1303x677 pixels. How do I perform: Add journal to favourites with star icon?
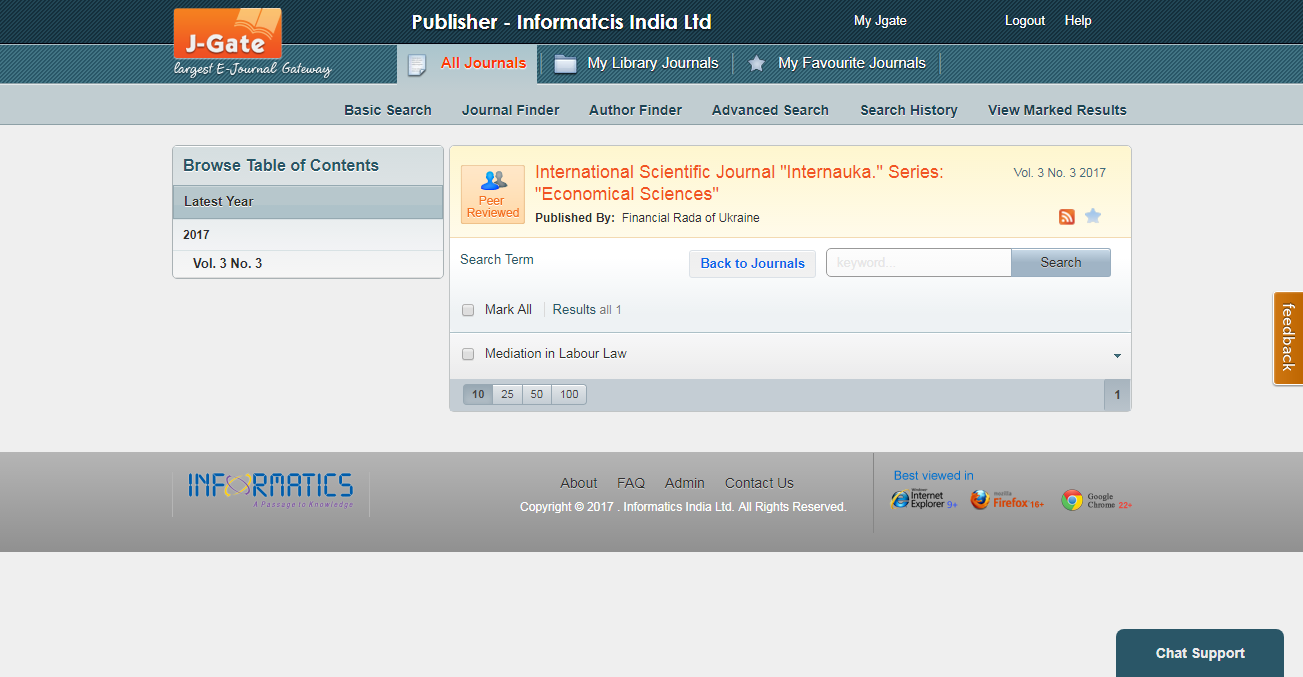coord(1093,216)
